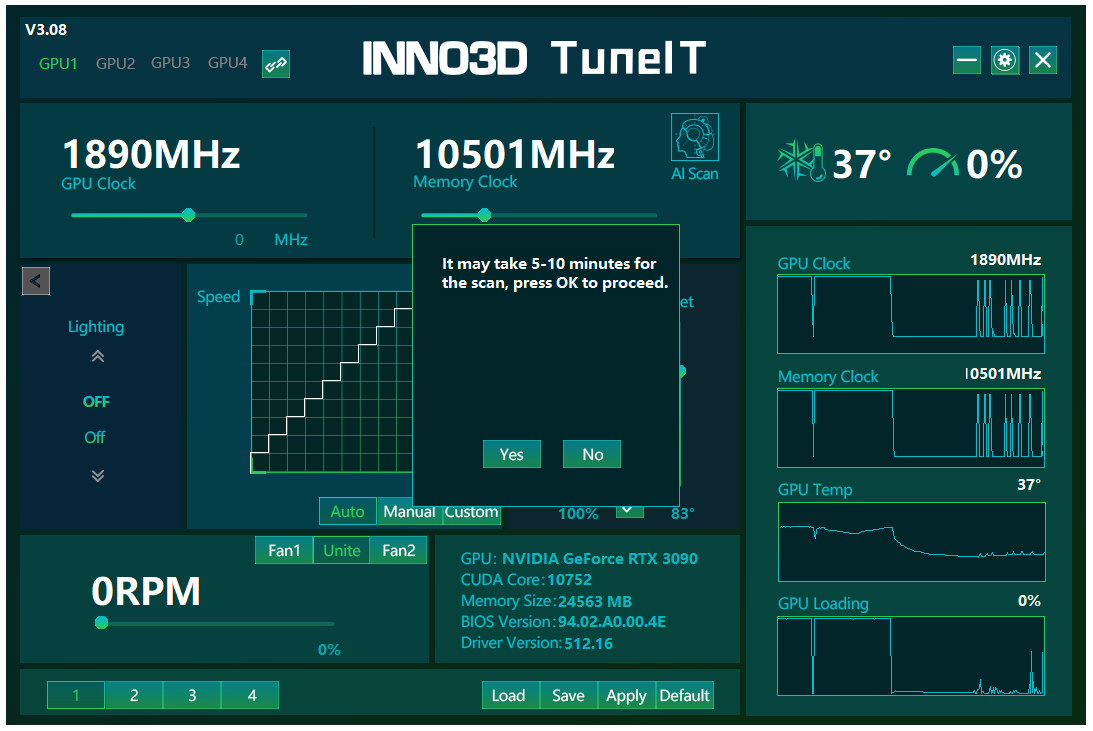The width and height of the screenshot is (1093, 731).
Task: Click the Memory Clock history graph
Action: tap(910, 428)
